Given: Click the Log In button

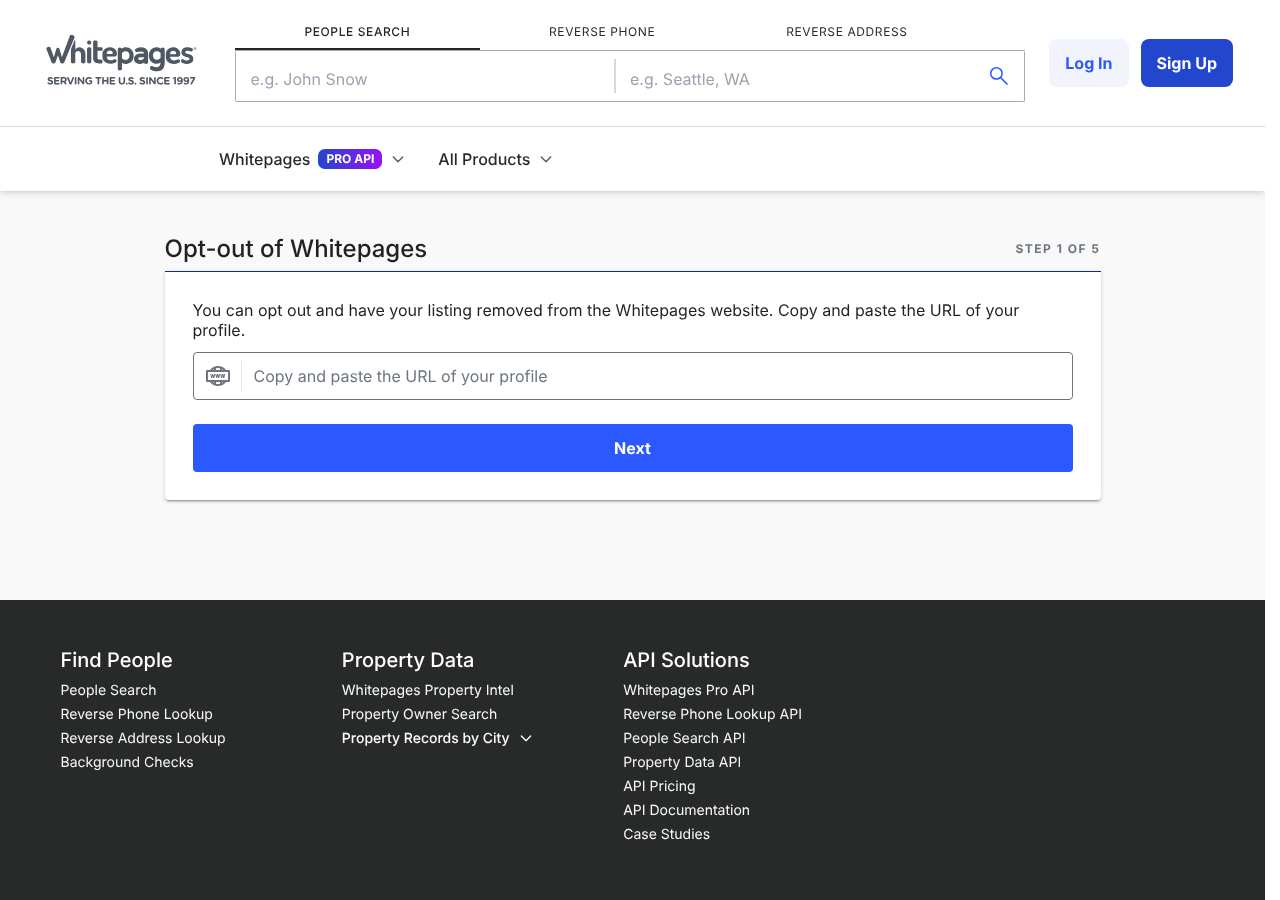Looking at the screenshot, I should (1089, 63).
